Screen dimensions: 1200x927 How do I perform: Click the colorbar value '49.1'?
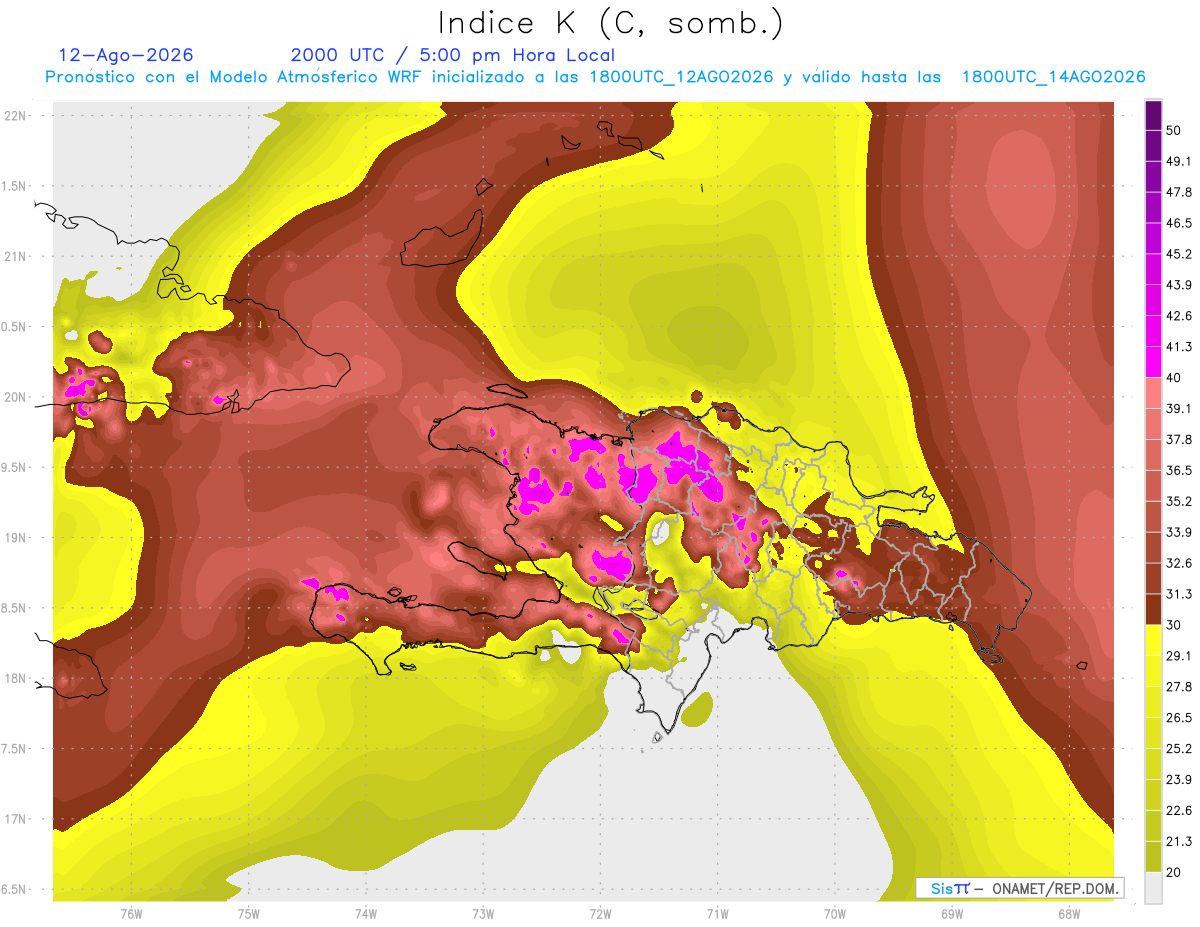(x=1179, y=162)
